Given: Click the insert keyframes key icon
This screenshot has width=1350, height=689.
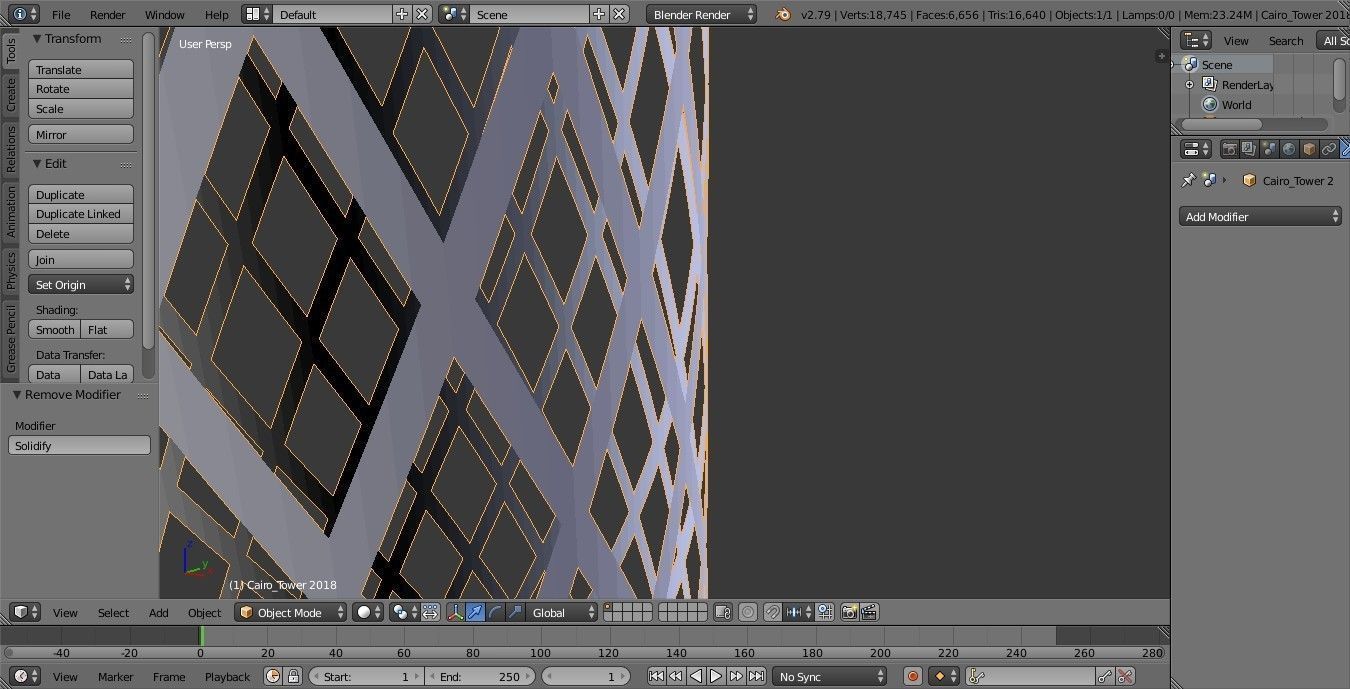Looking at the screenshot, I should [x=1105, y=676].
